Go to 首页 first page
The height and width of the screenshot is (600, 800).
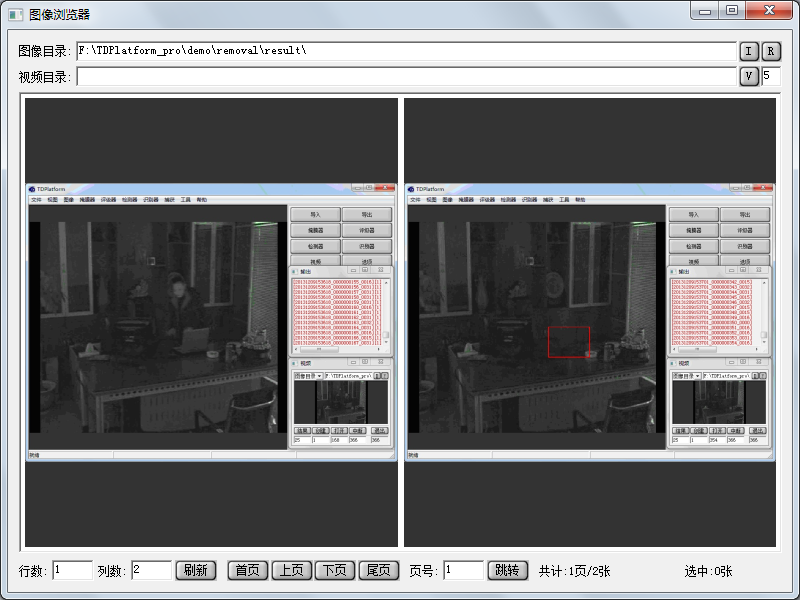(x=247, y=570)
